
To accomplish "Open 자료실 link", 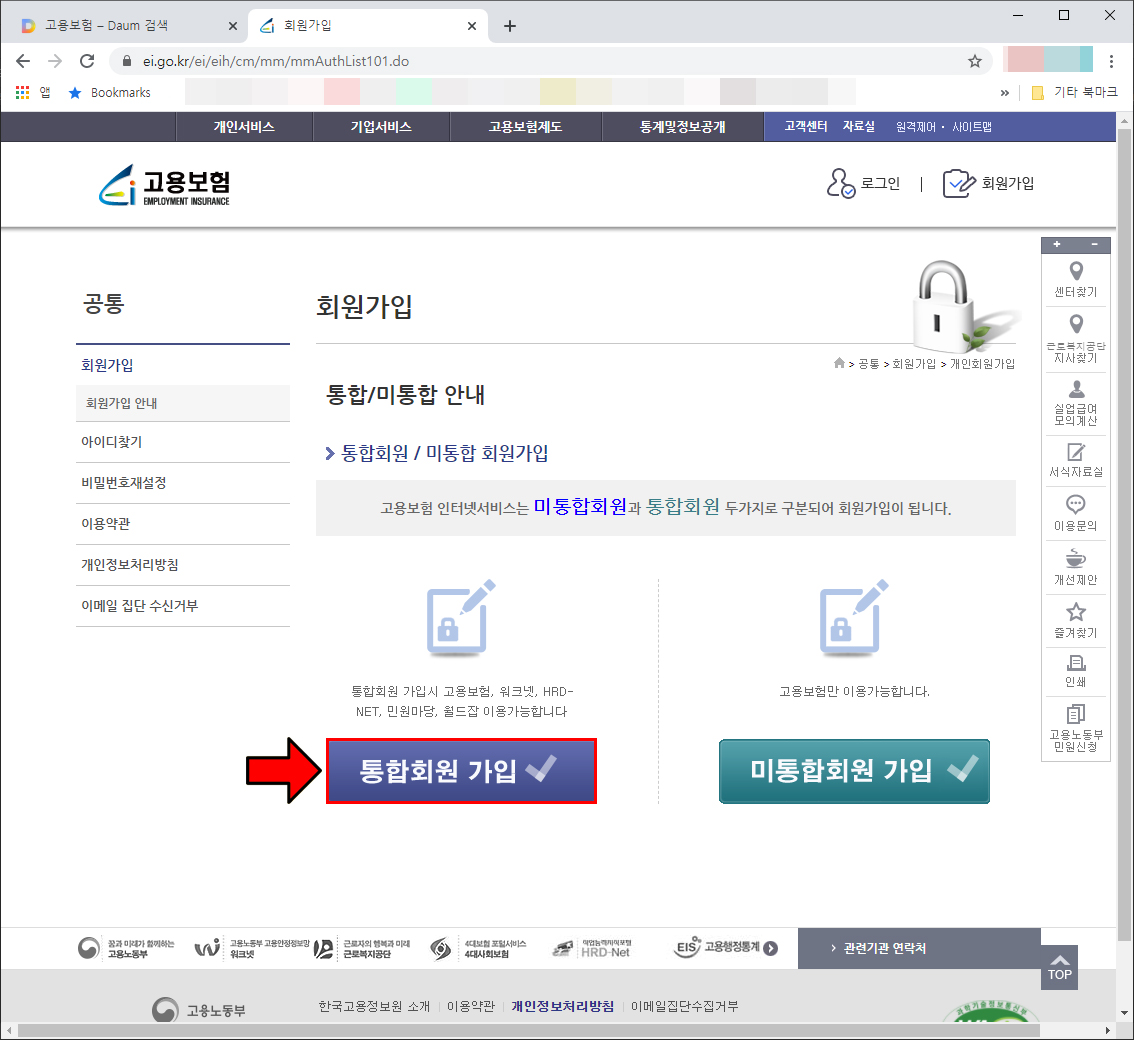I will (858, 127).
